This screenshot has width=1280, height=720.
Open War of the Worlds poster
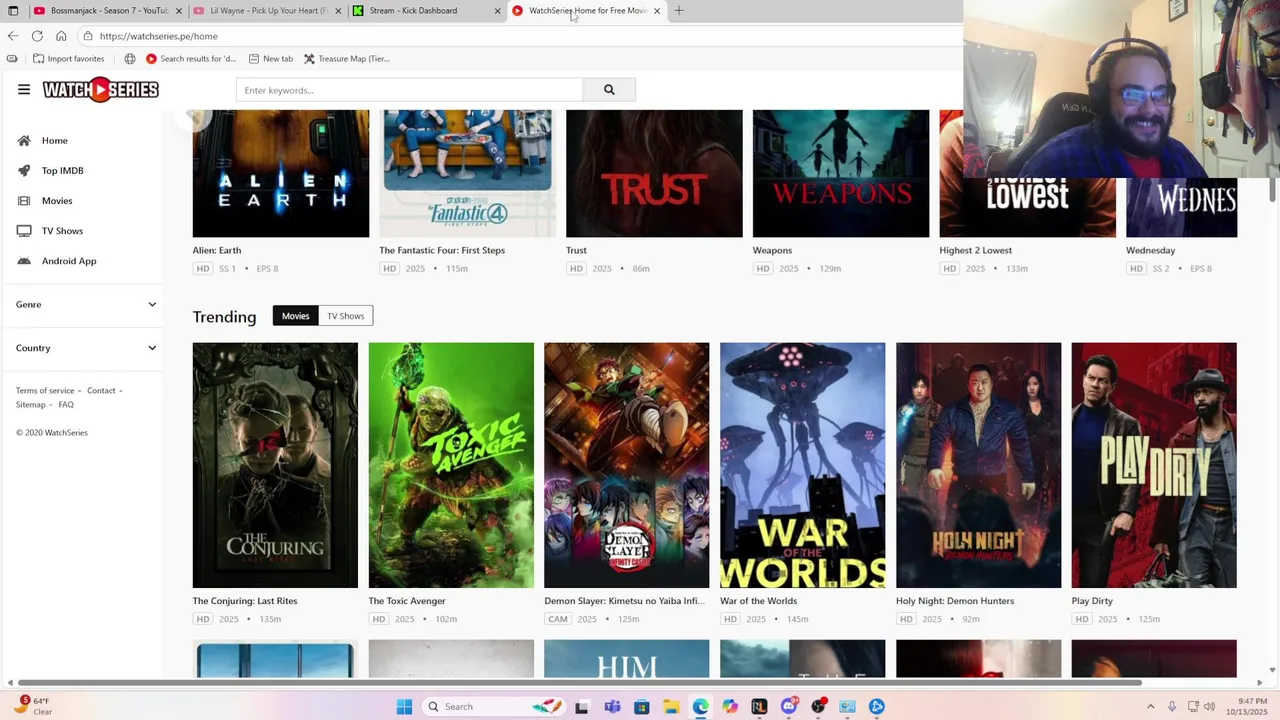(x=802, y=465)
